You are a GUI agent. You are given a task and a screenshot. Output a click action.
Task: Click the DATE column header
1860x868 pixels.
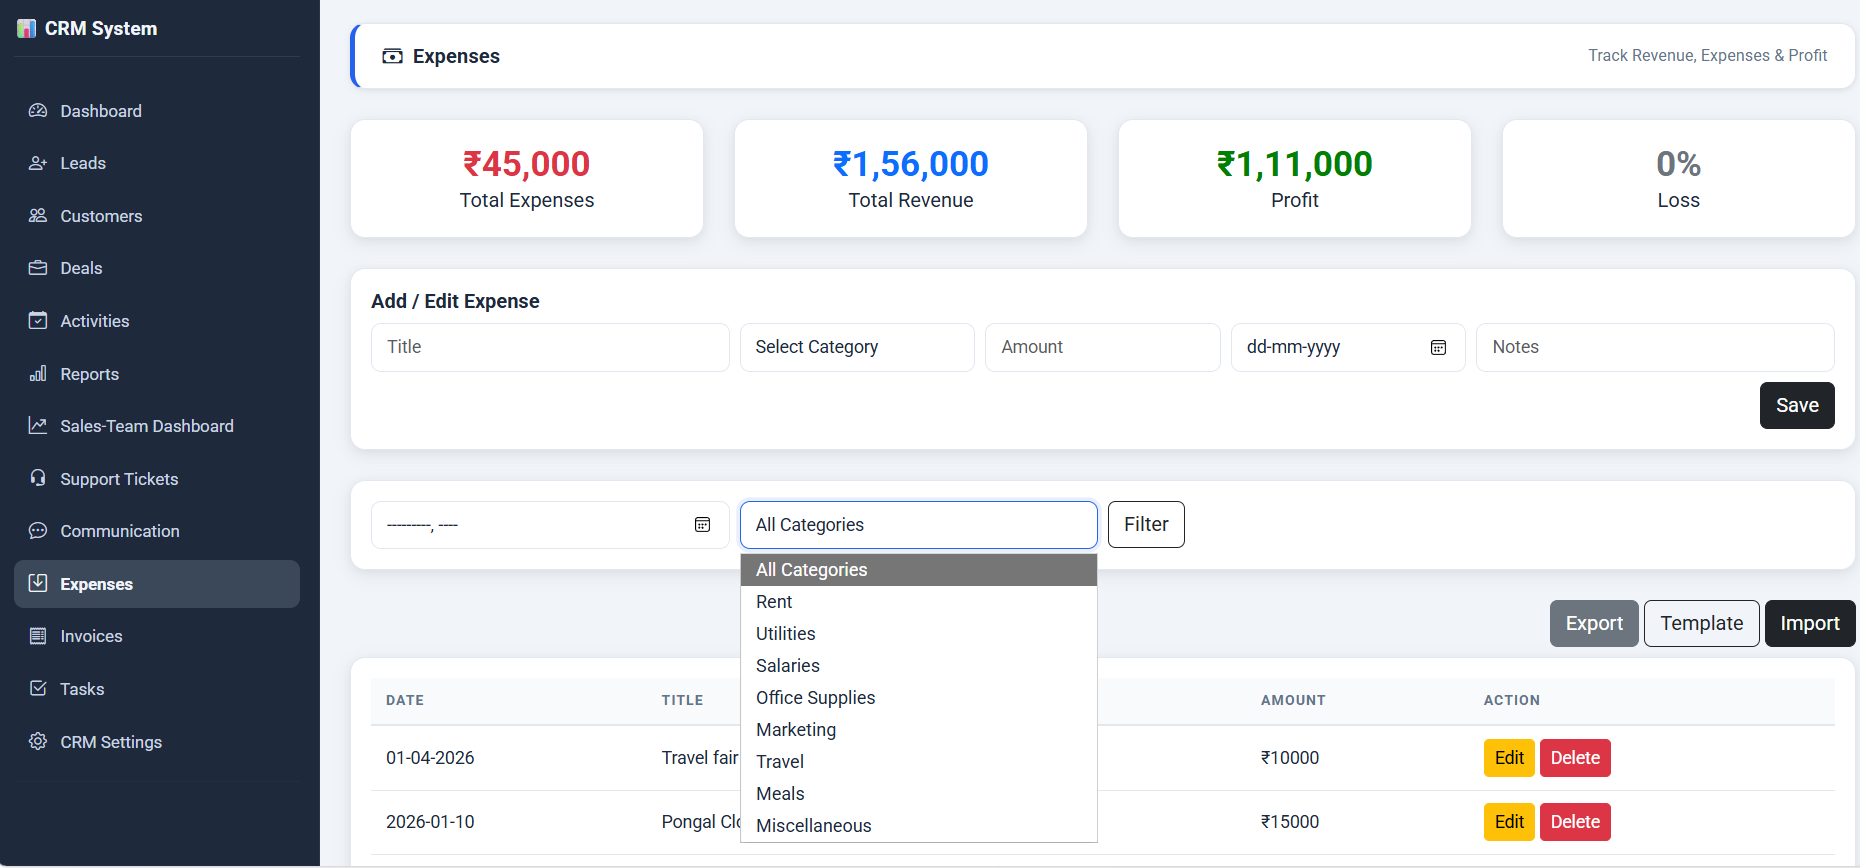click(405, 700)
